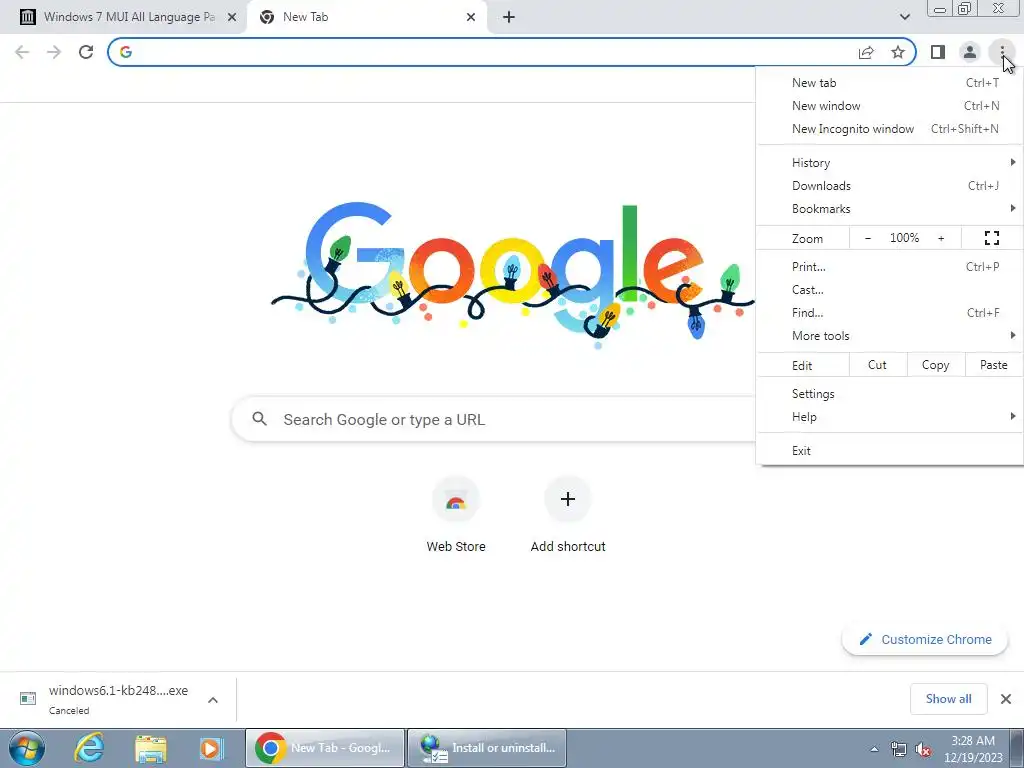
Task: Close the three-dot Chrome menu button
Action: pyautogui.click(x=1002, y=52)
